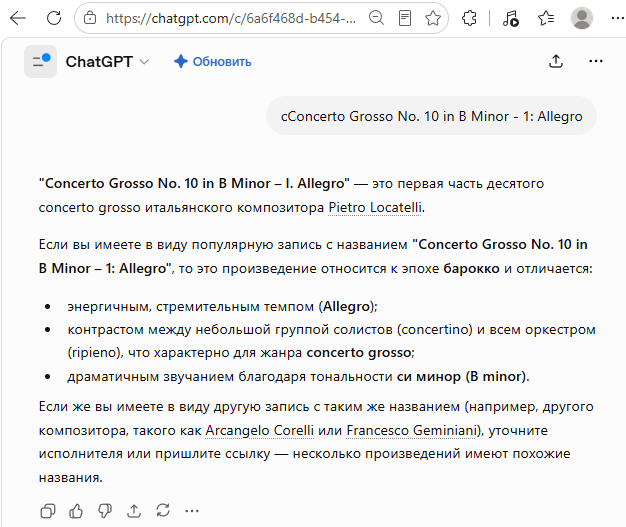
Task: Share this conversation from the header
Action: pyautogui.click(x=556, y=61)
